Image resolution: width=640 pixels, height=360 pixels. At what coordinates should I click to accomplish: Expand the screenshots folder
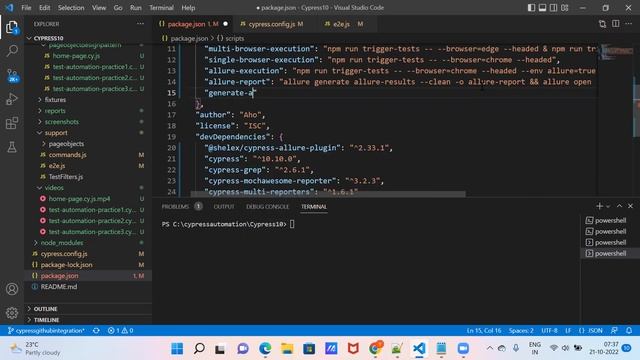[62, 122]
